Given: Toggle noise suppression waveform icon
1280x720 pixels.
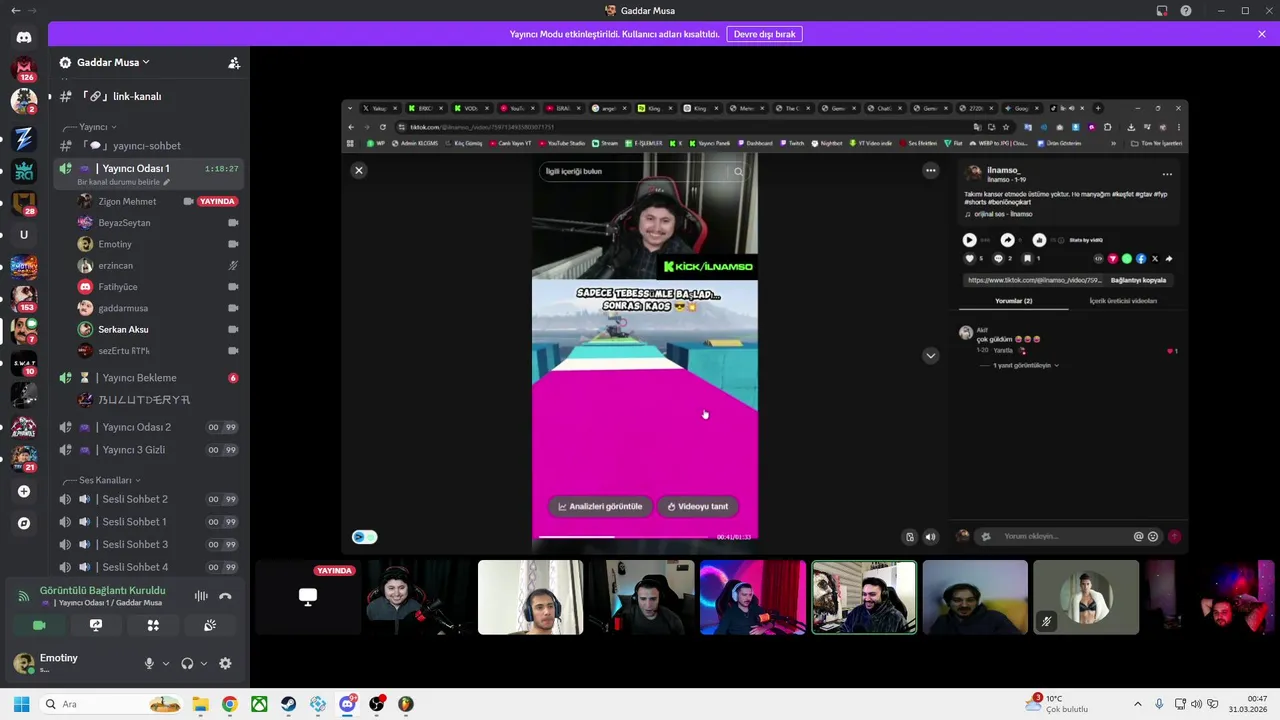Looking at the screenshot, I should click(x=201, y=596).
